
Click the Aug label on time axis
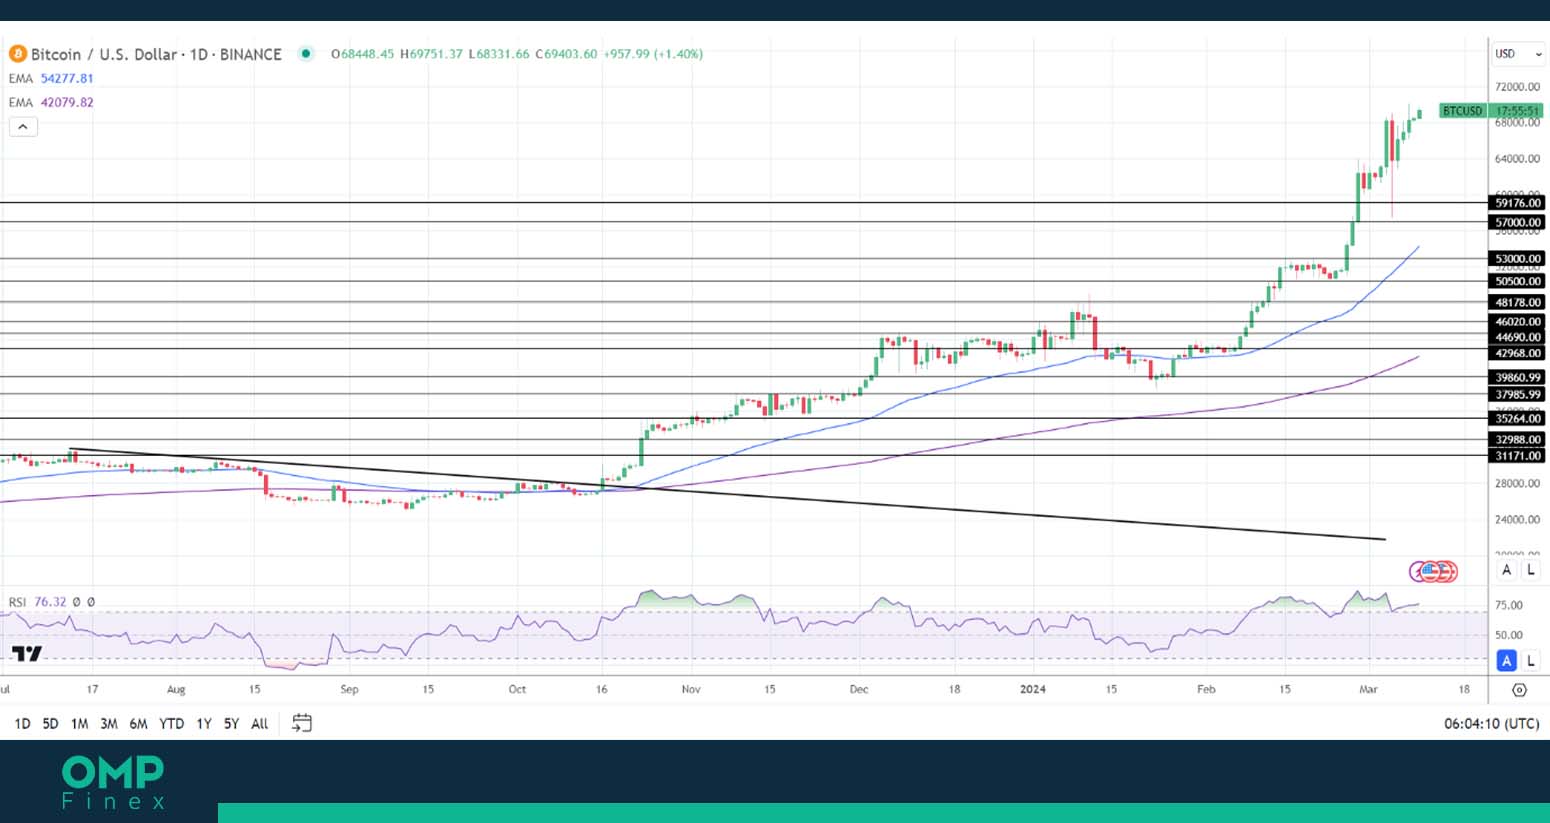176,690
